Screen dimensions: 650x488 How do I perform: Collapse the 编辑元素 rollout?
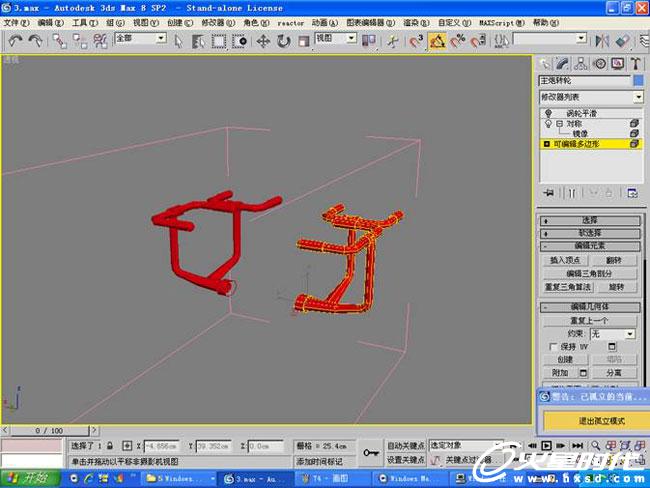click(x=589, y=246)
